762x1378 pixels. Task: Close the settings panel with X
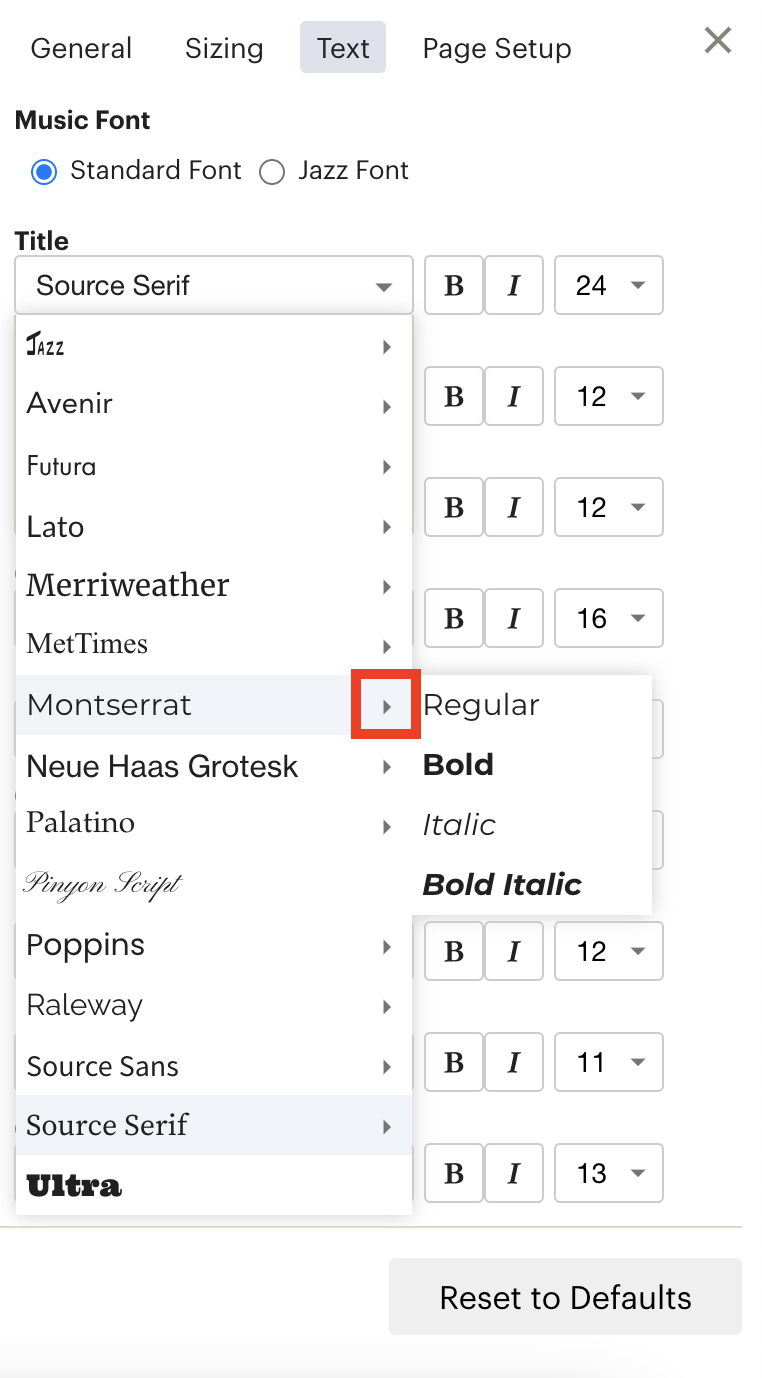tap(718, 41)
